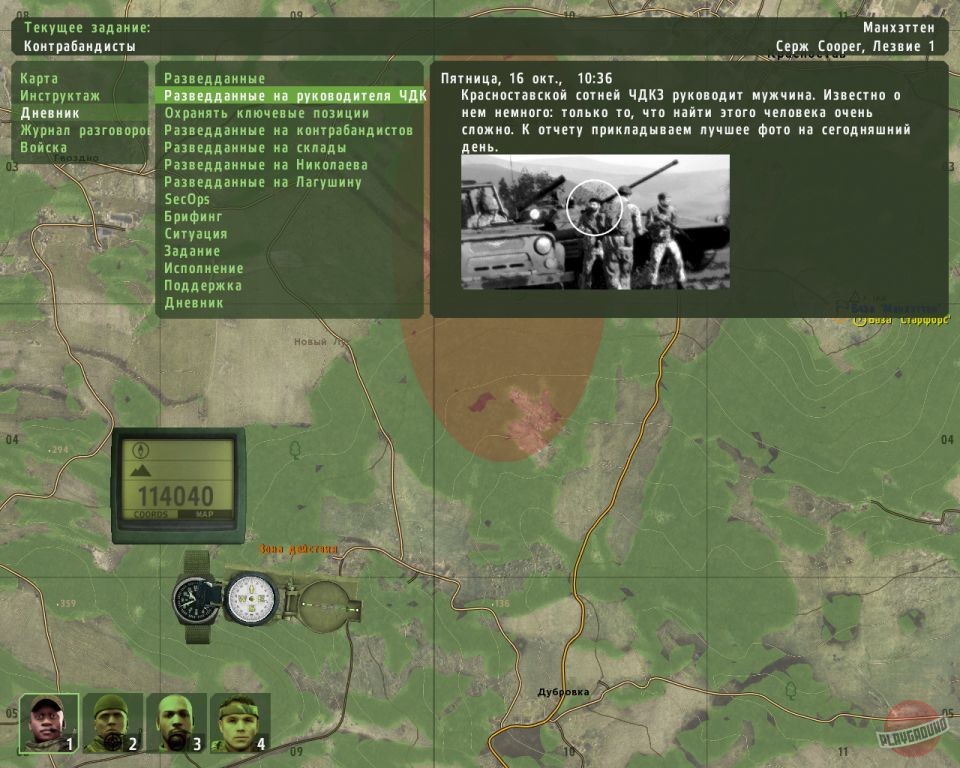
Task: Click the black-and-white intel photo
Action: pyautogui.click(x=595, y=221)
